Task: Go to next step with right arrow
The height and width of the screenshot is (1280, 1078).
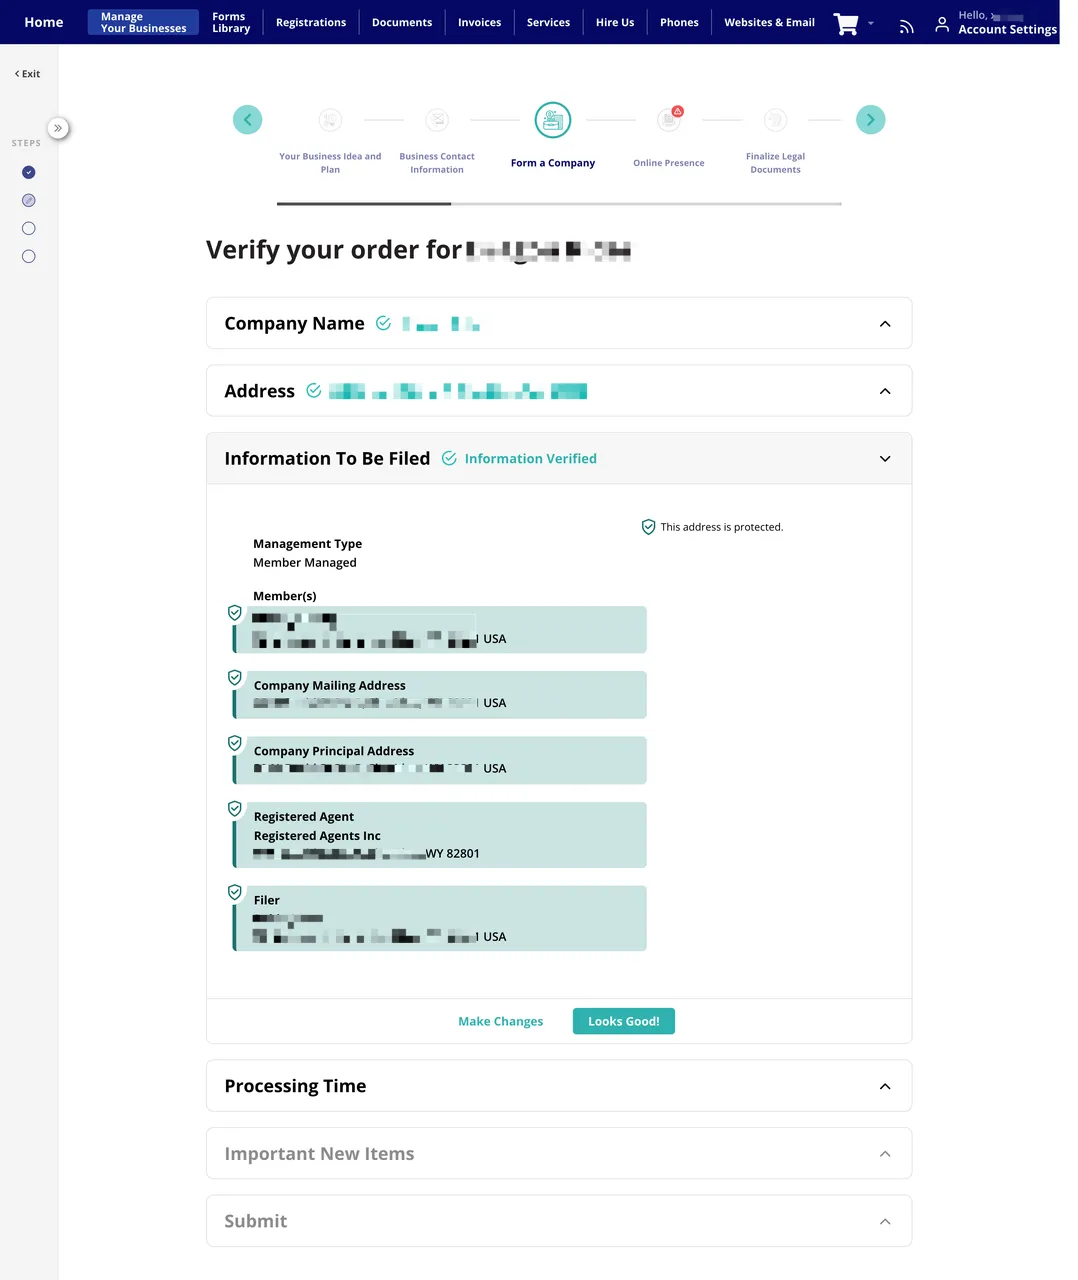Action: click(x=870, y=120)
